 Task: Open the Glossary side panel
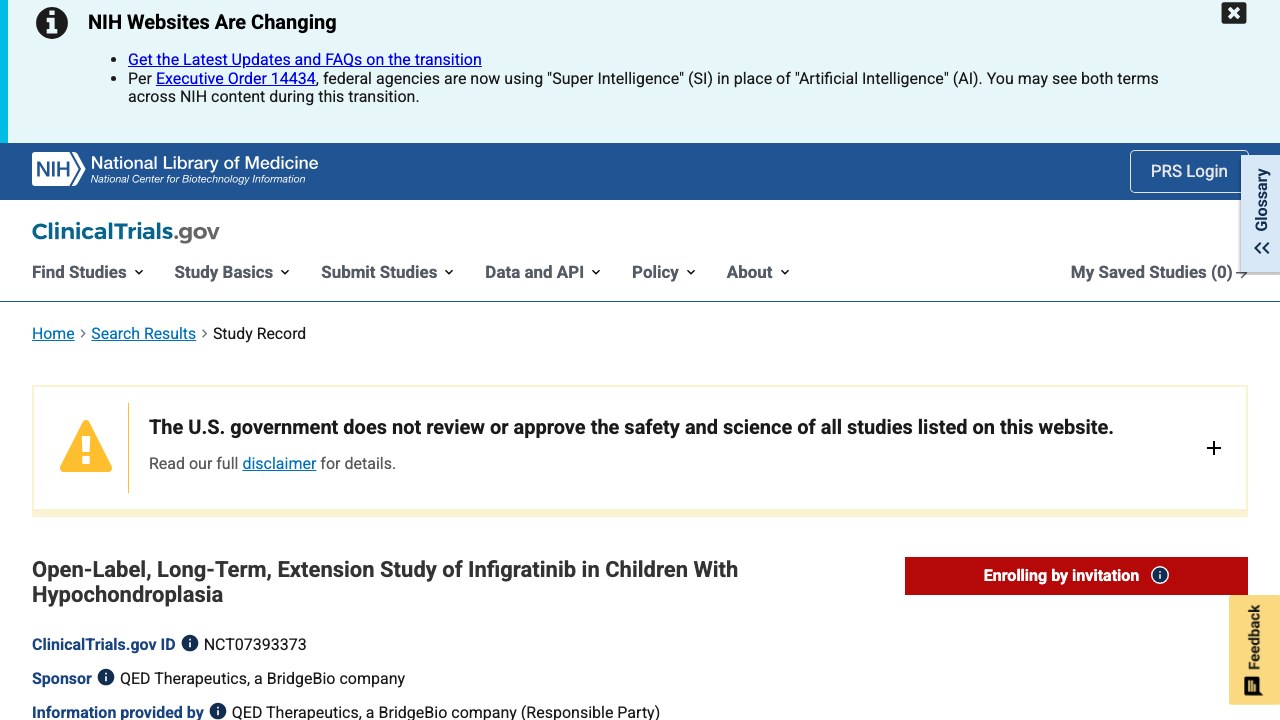[1261, 212]
